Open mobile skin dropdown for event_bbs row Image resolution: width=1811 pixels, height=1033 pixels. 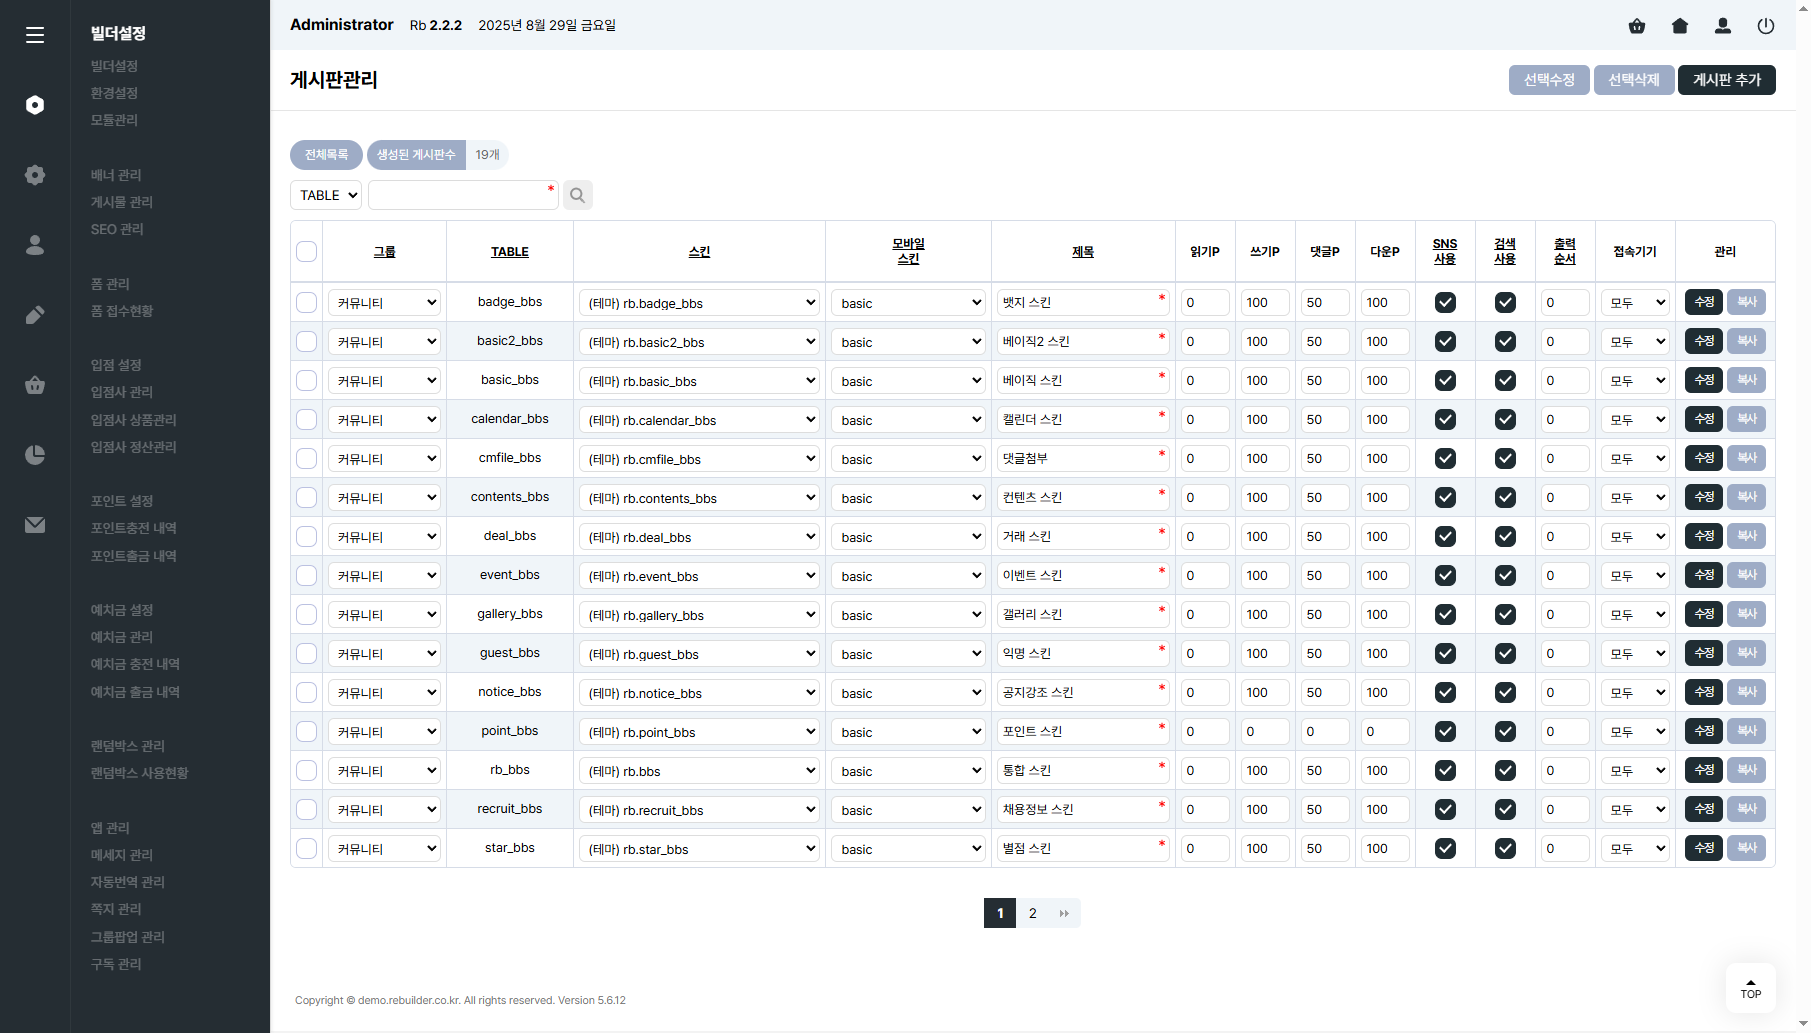pos(908,576)
